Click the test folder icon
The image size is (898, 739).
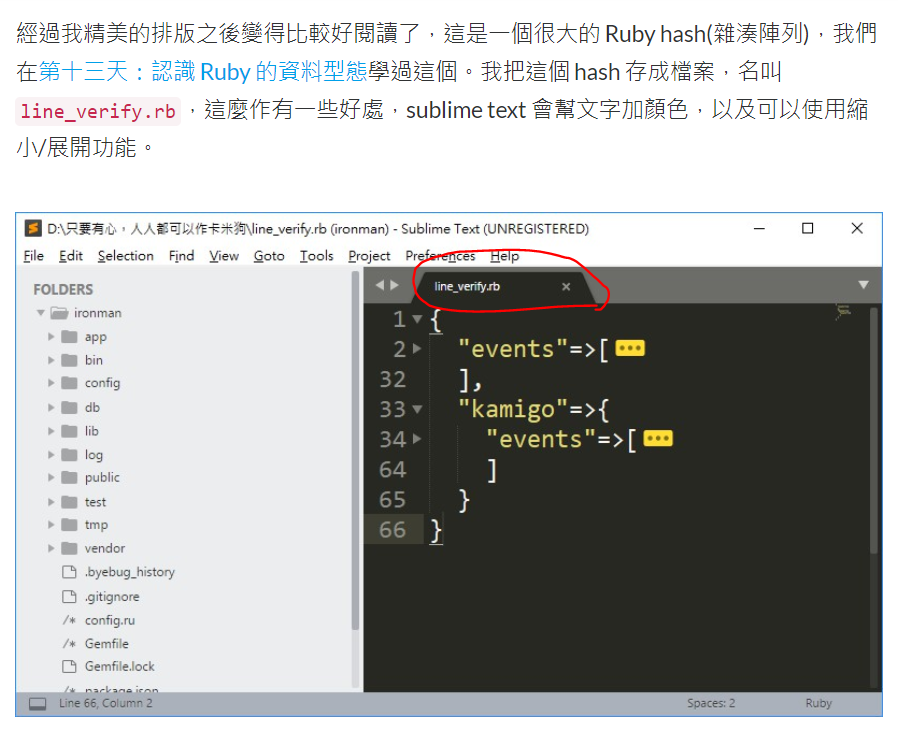(69, 502)
